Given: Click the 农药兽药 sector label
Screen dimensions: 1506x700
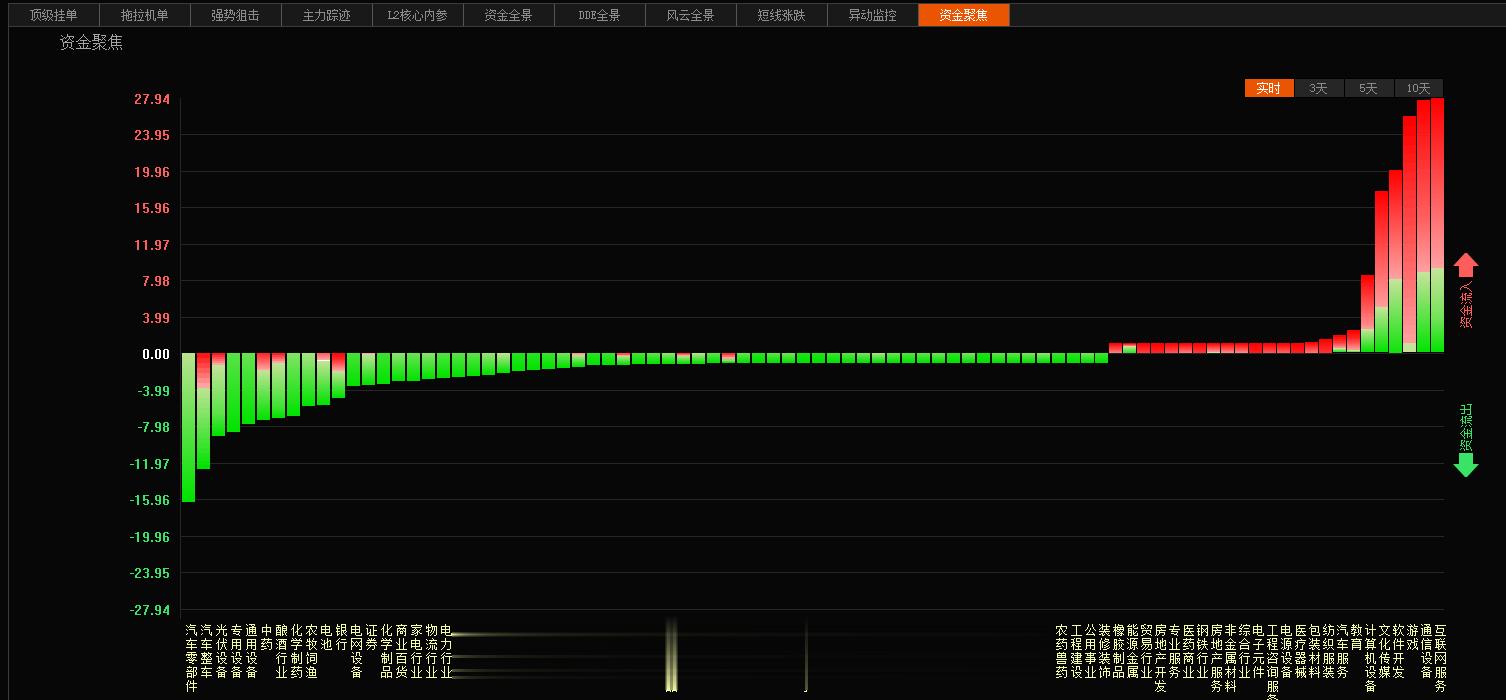Looking at the screenshot, I should (x=1061, y=652).
